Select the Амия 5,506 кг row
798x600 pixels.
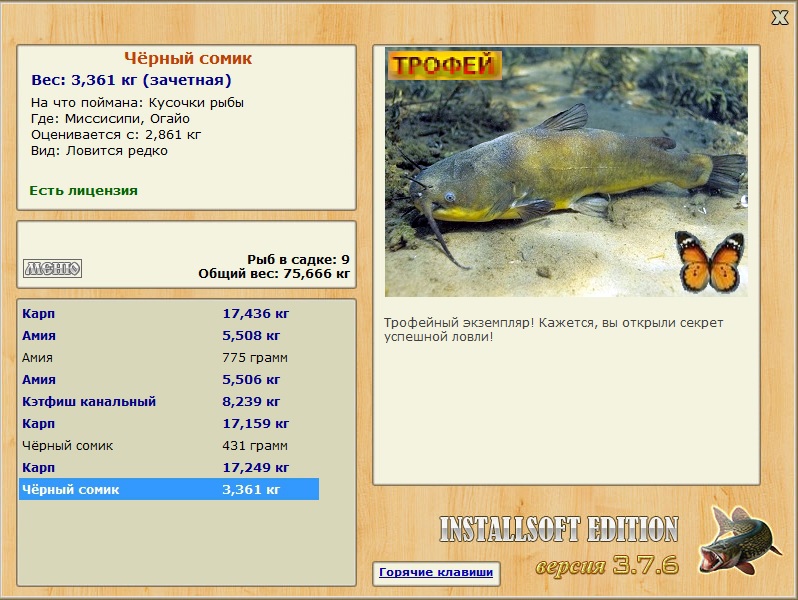tap(169, 379)
